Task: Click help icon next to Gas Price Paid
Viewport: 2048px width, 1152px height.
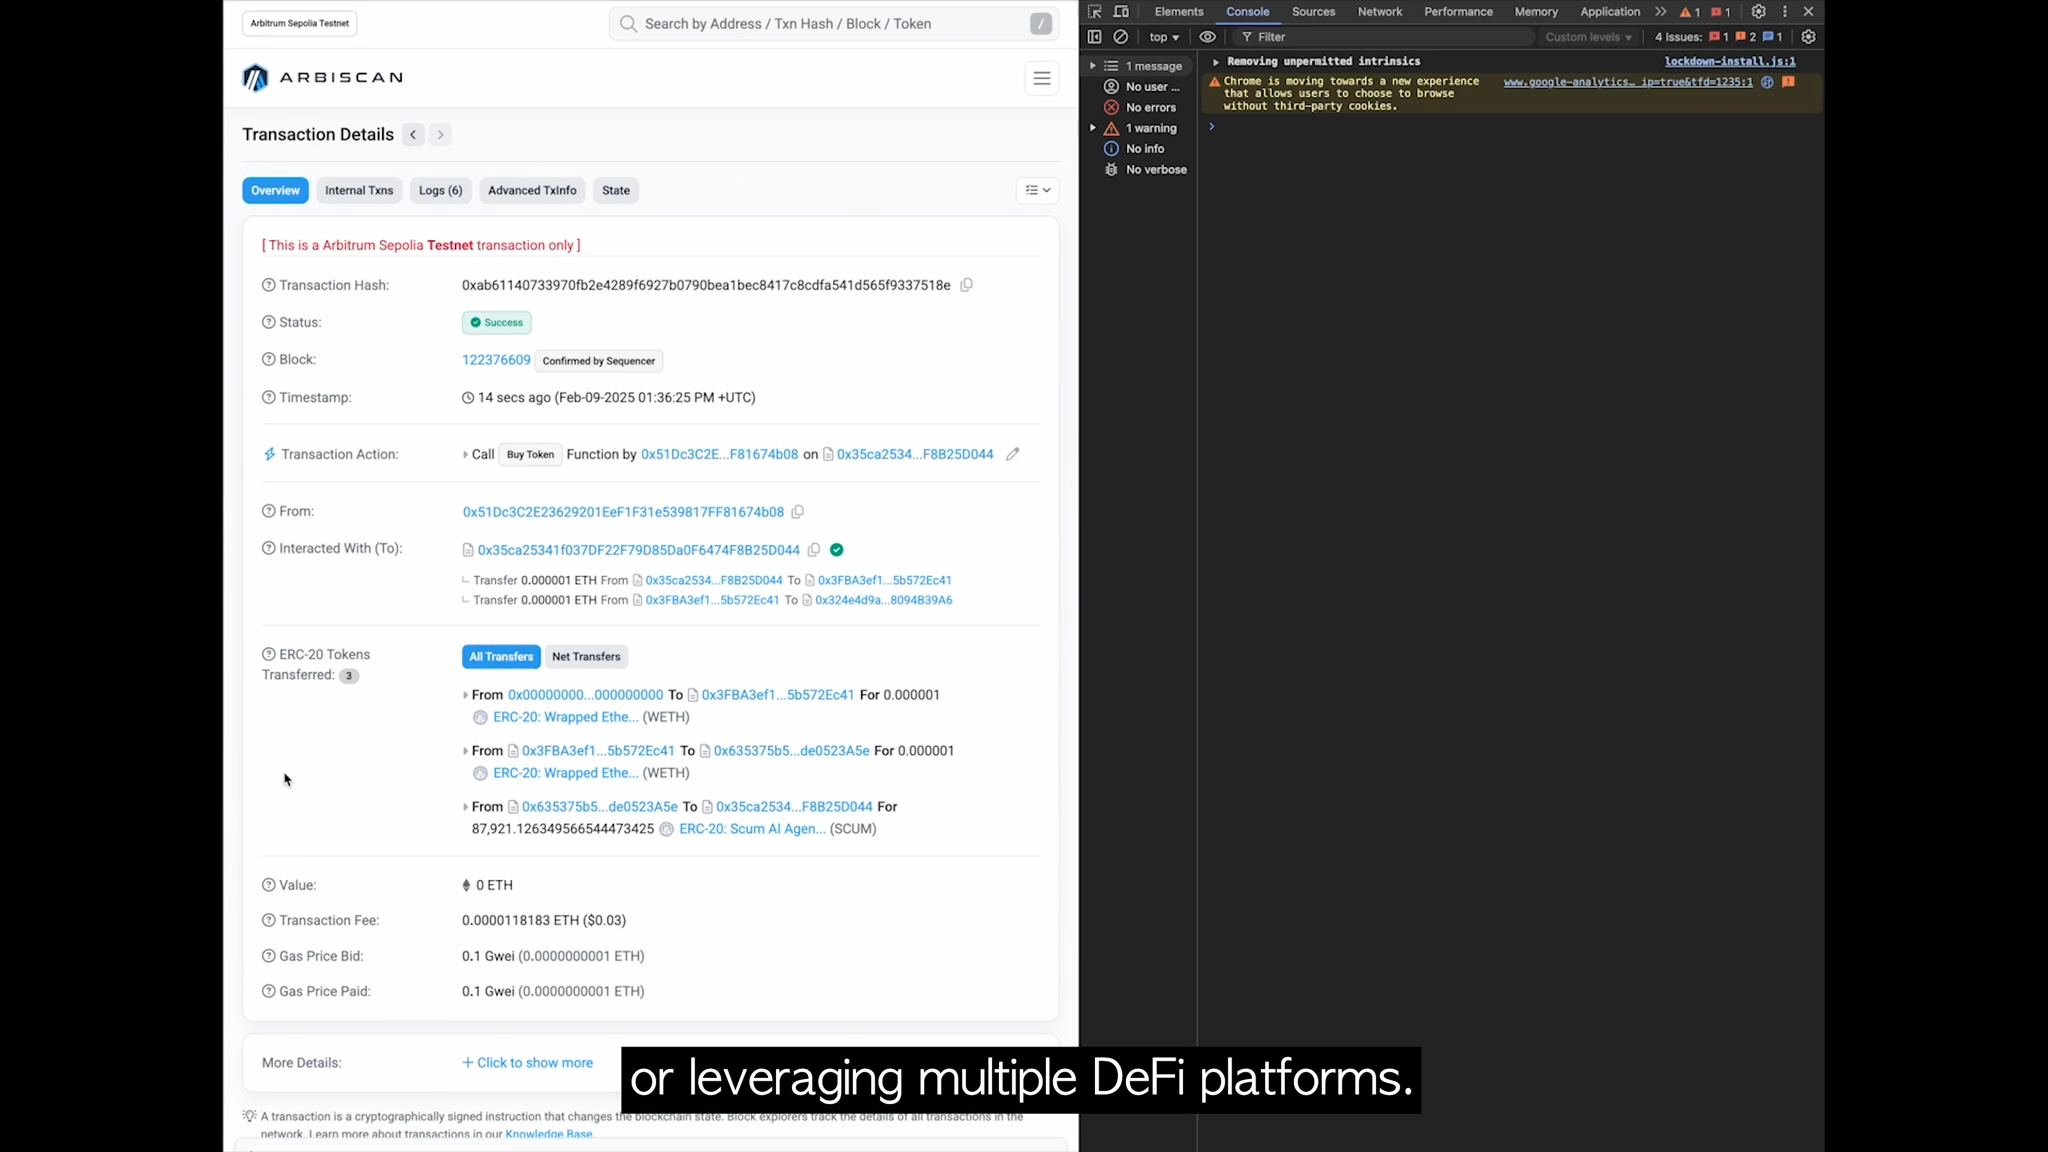Action: pos(268,991)
